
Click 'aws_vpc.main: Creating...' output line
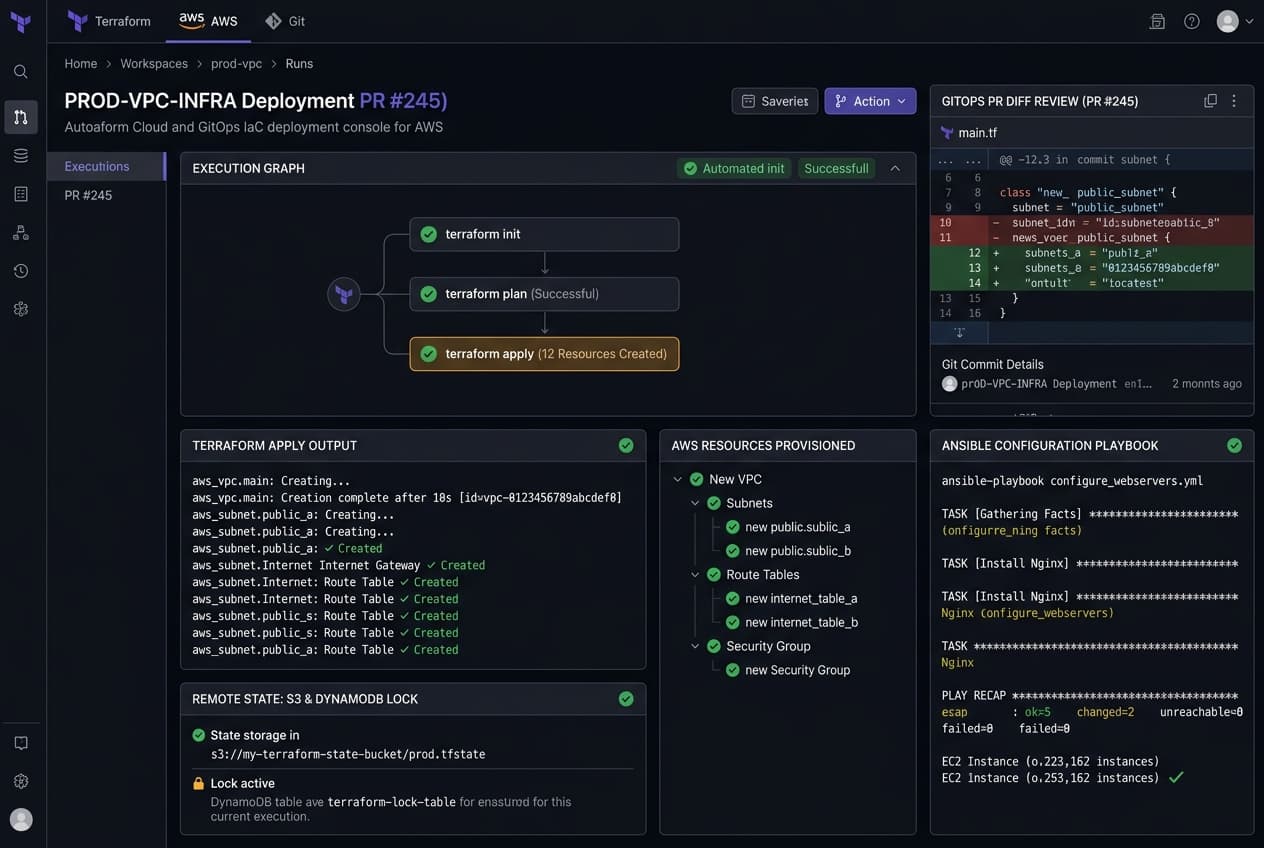tap(271, 481)
